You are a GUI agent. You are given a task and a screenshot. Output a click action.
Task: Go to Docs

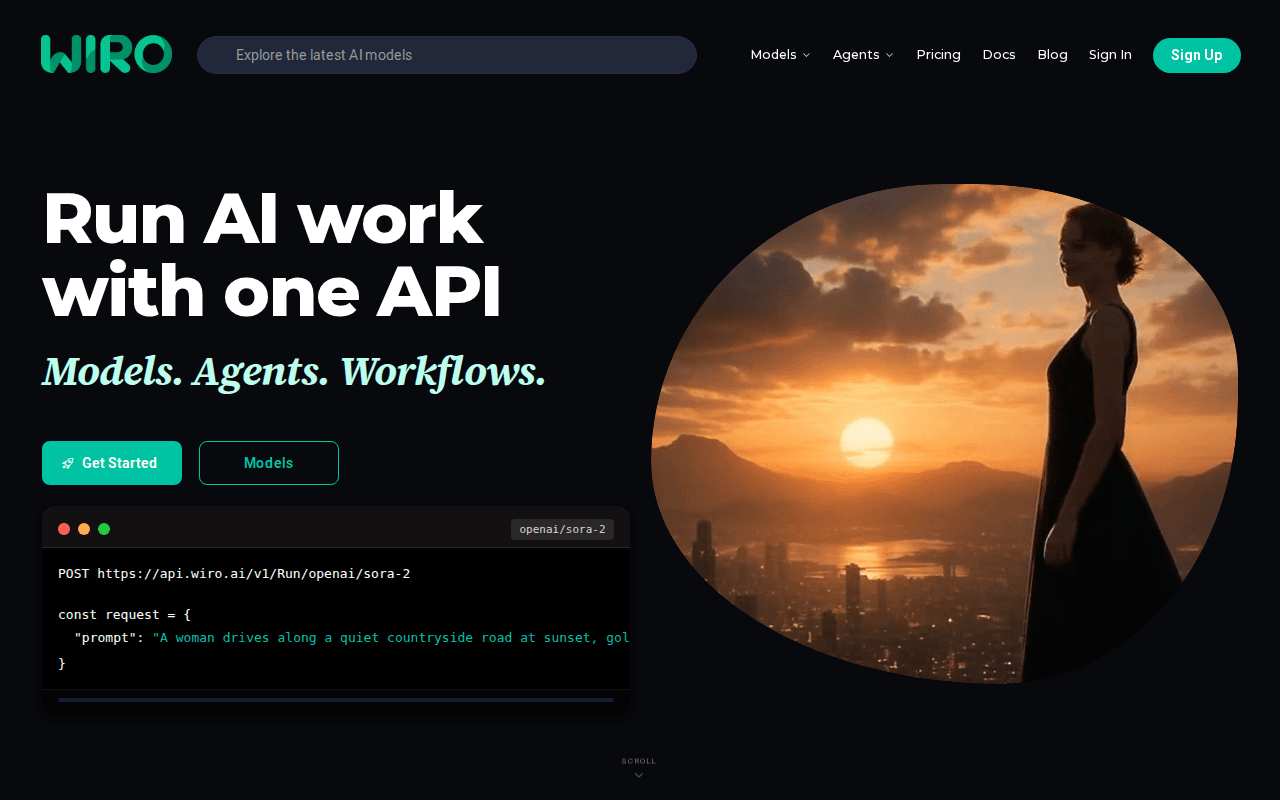click(999, 55)
